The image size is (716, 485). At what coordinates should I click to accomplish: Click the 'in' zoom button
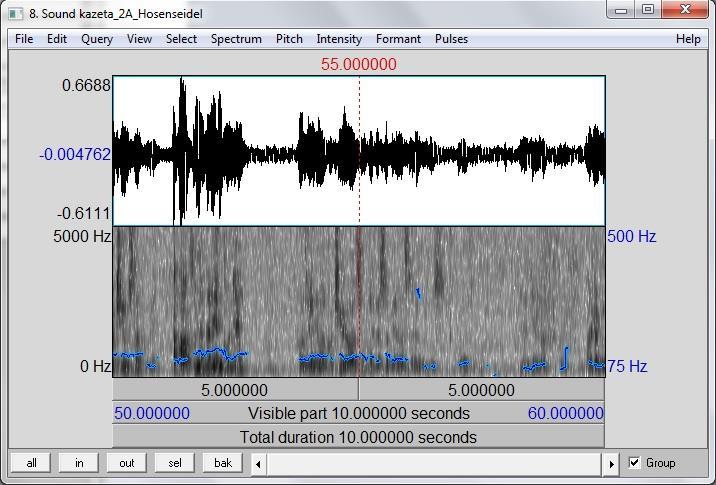coord(79,463)
